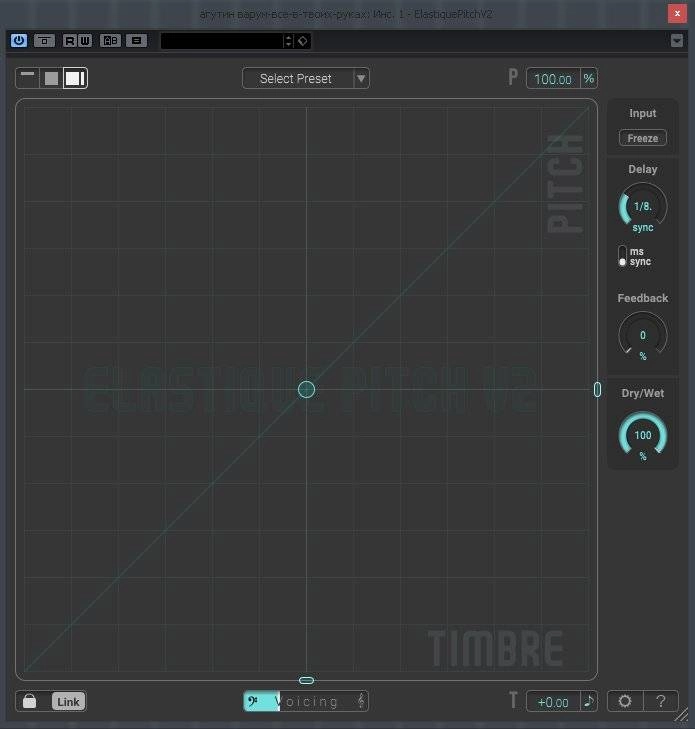This screenshot has width=695, height=729.
Task: Switch to full view with side panel icon
Action: click(75, 78)
